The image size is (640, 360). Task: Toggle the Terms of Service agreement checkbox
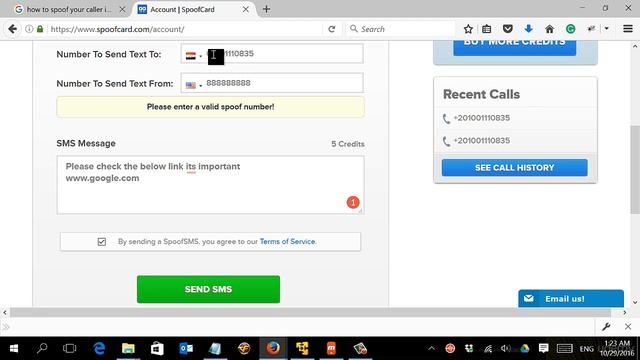tap(102, 242)
